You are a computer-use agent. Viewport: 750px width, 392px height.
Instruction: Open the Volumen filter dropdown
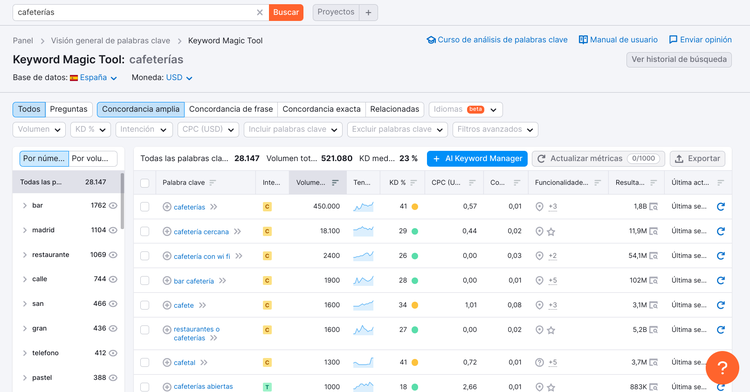(39, 130)
